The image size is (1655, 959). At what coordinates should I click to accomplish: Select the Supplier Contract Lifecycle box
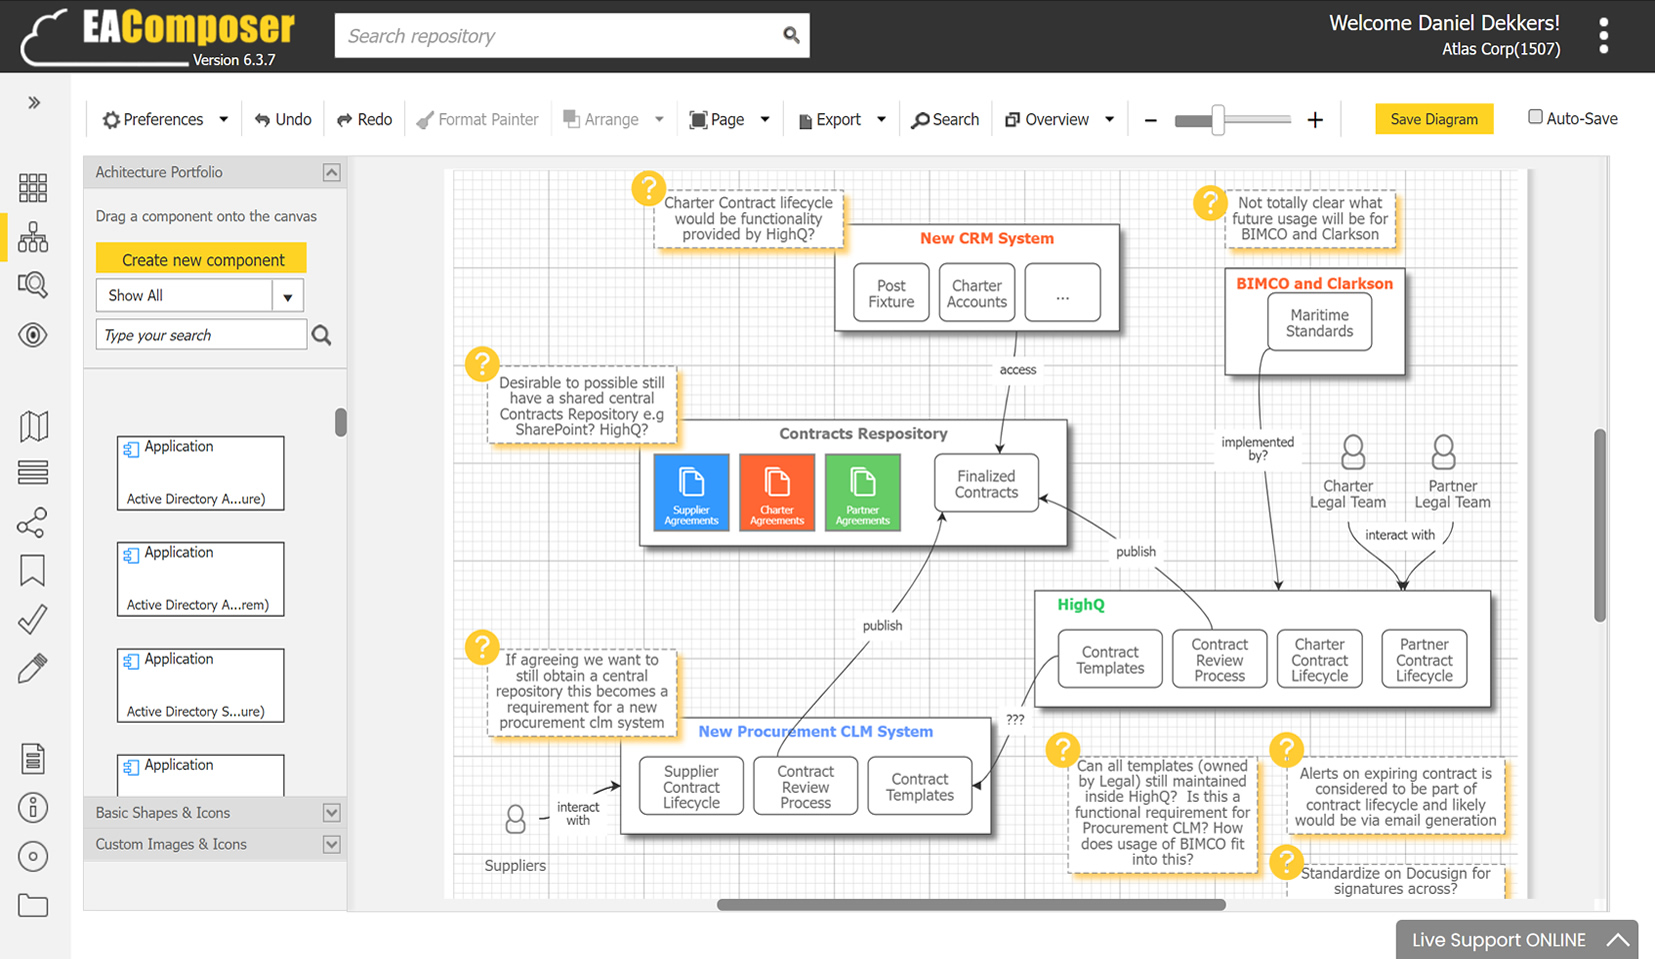[691, 786]
